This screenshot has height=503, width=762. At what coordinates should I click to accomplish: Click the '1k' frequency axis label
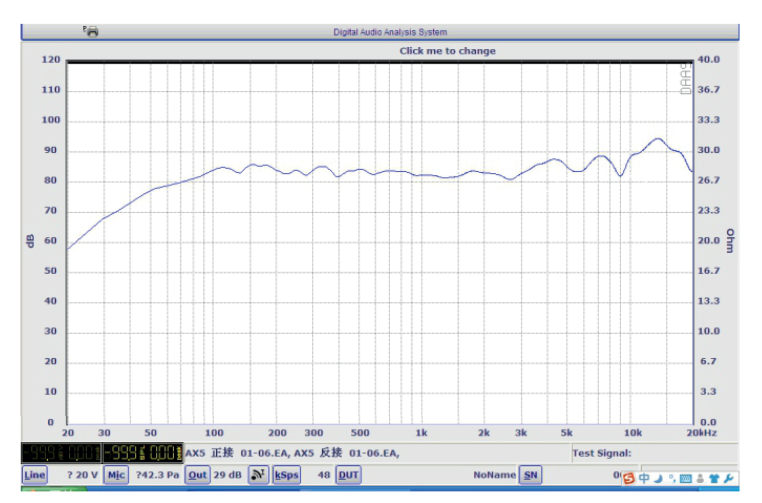tap(421, 433)
